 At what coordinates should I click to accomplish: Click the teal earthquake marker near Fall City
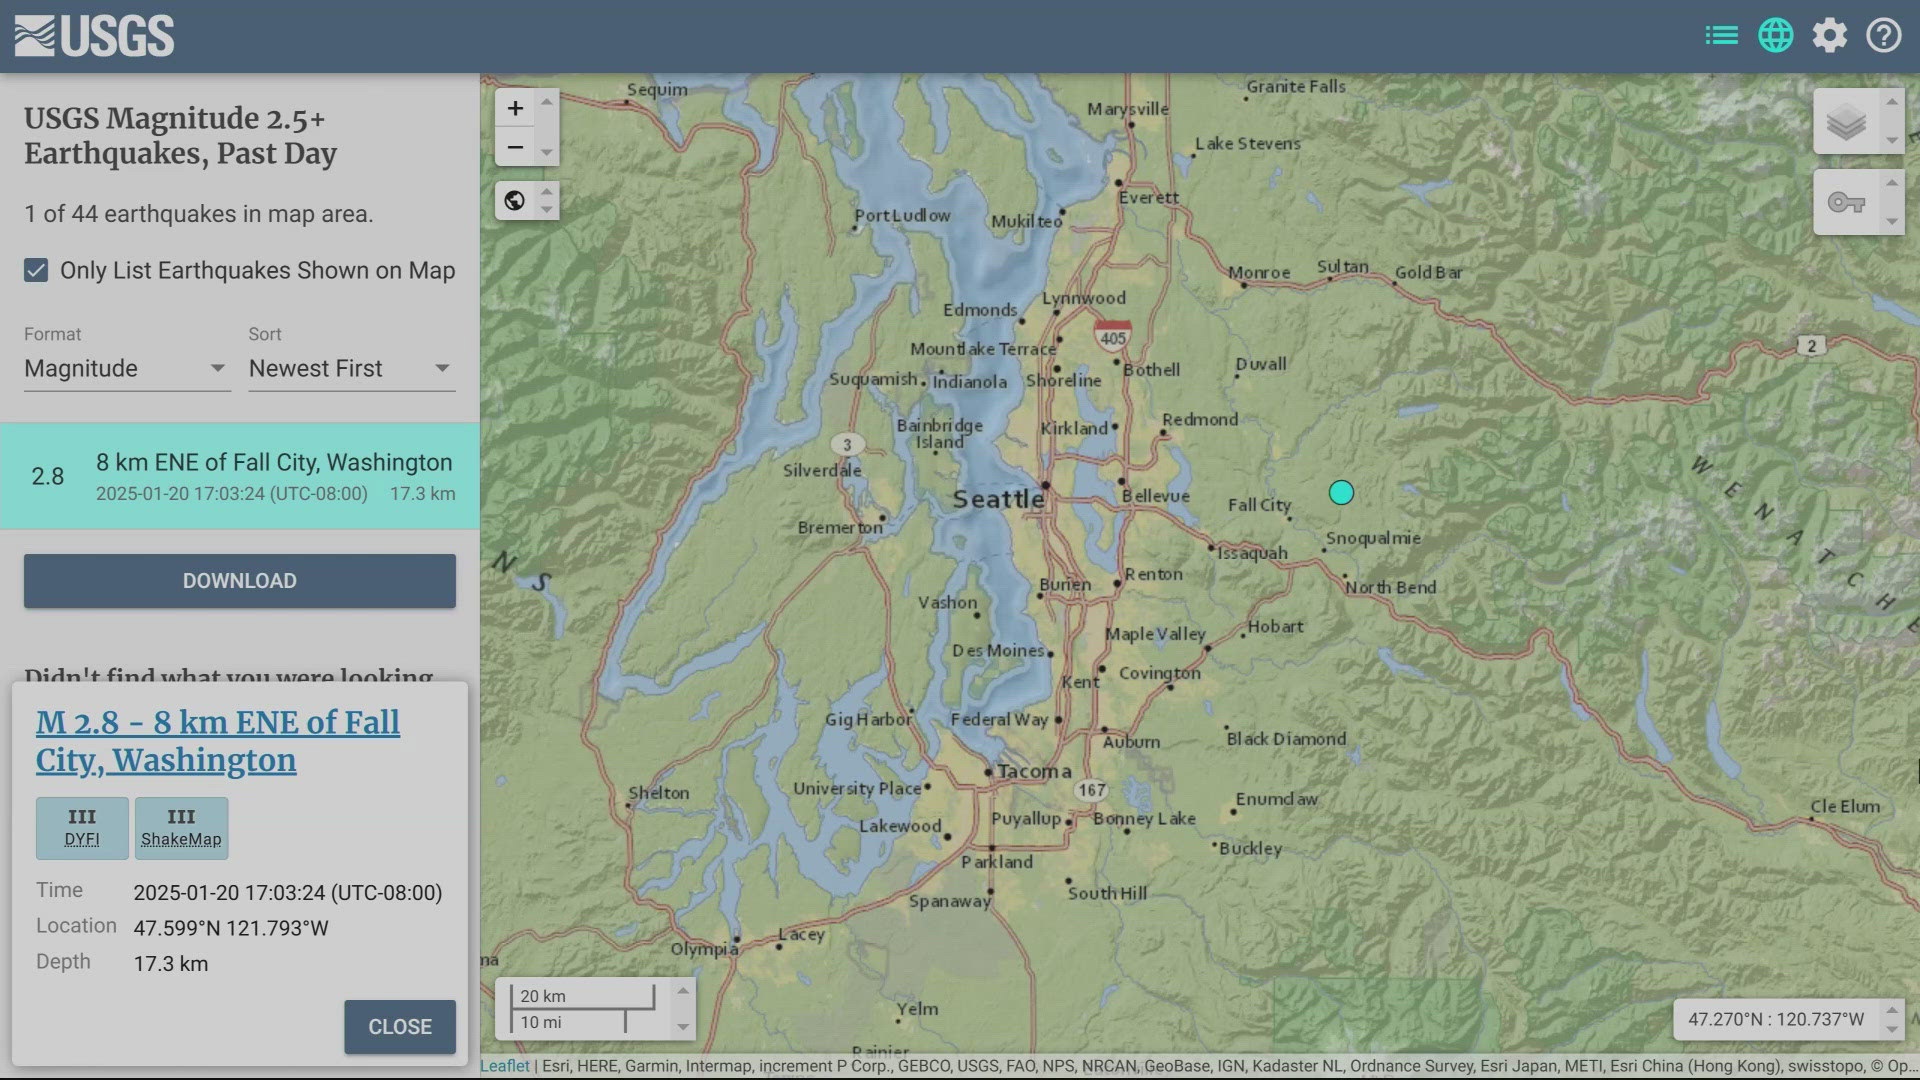(1342, 492)
